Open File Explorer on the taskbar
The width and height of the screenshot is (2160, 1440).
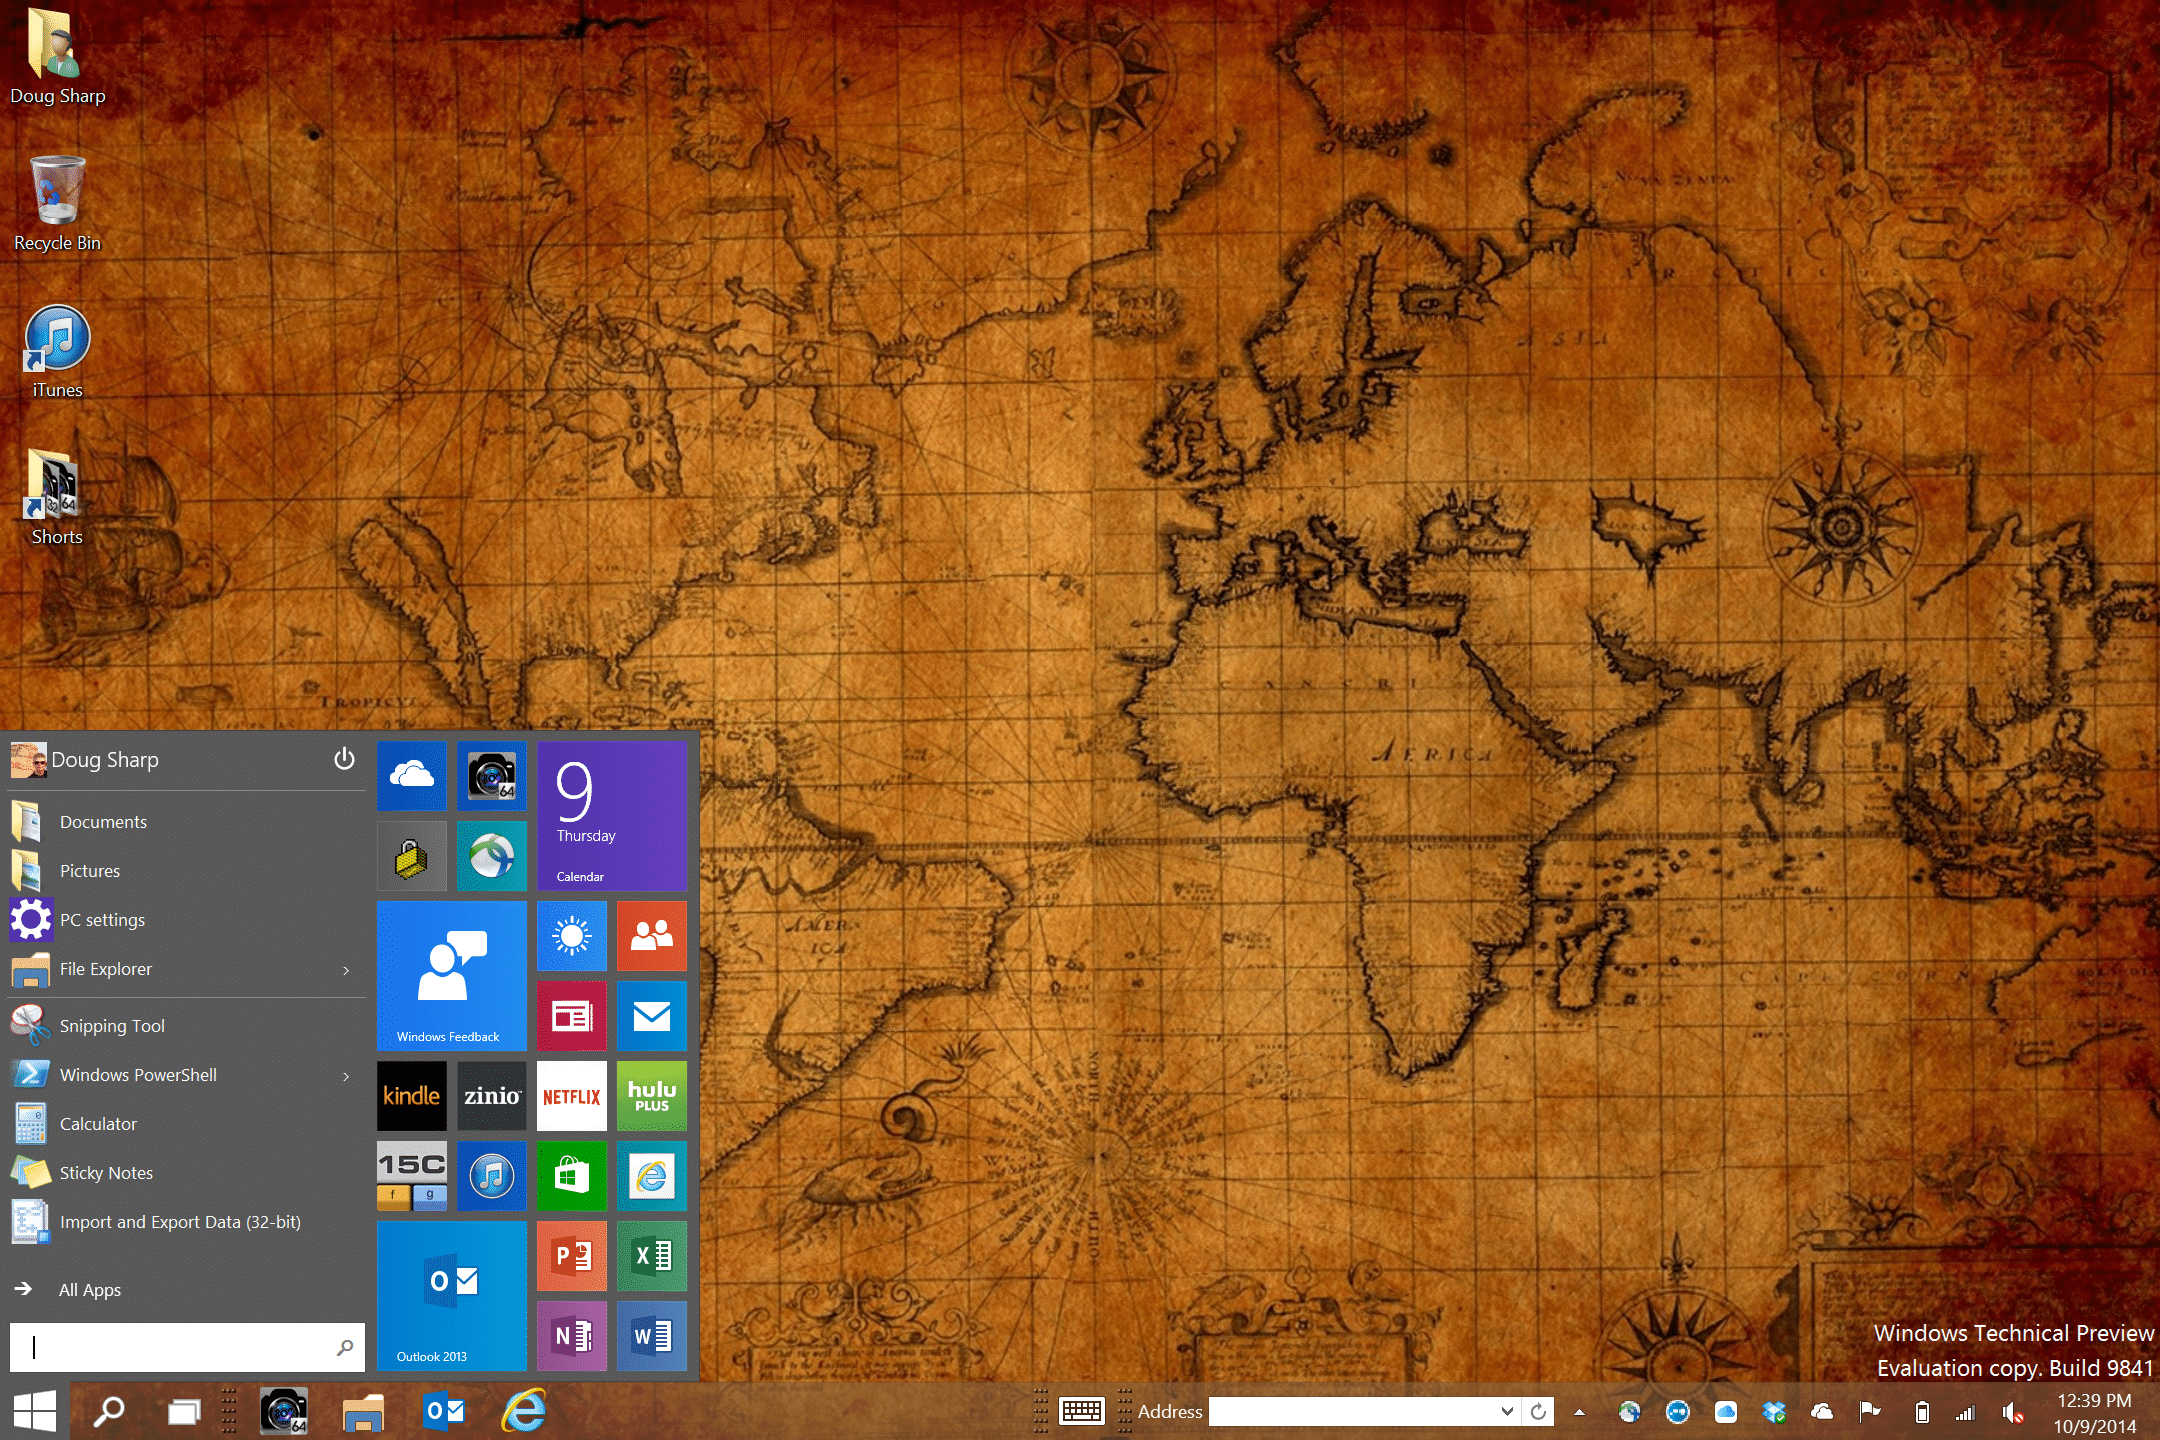click(363, 1411)
